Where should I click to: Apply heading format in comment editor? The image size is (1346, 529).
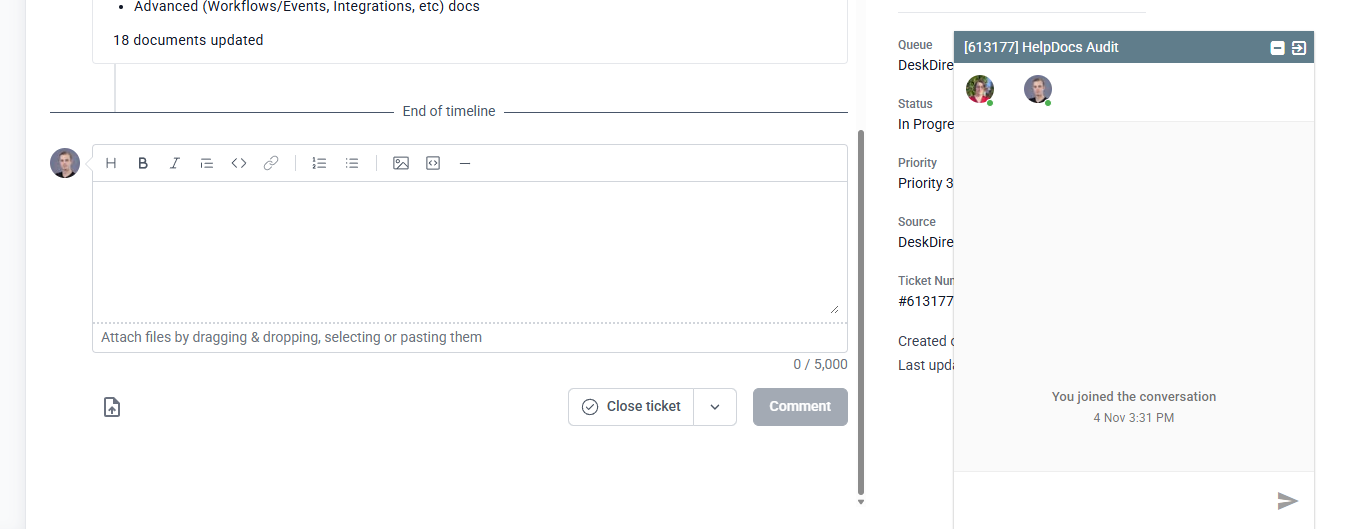pos(111,163)
